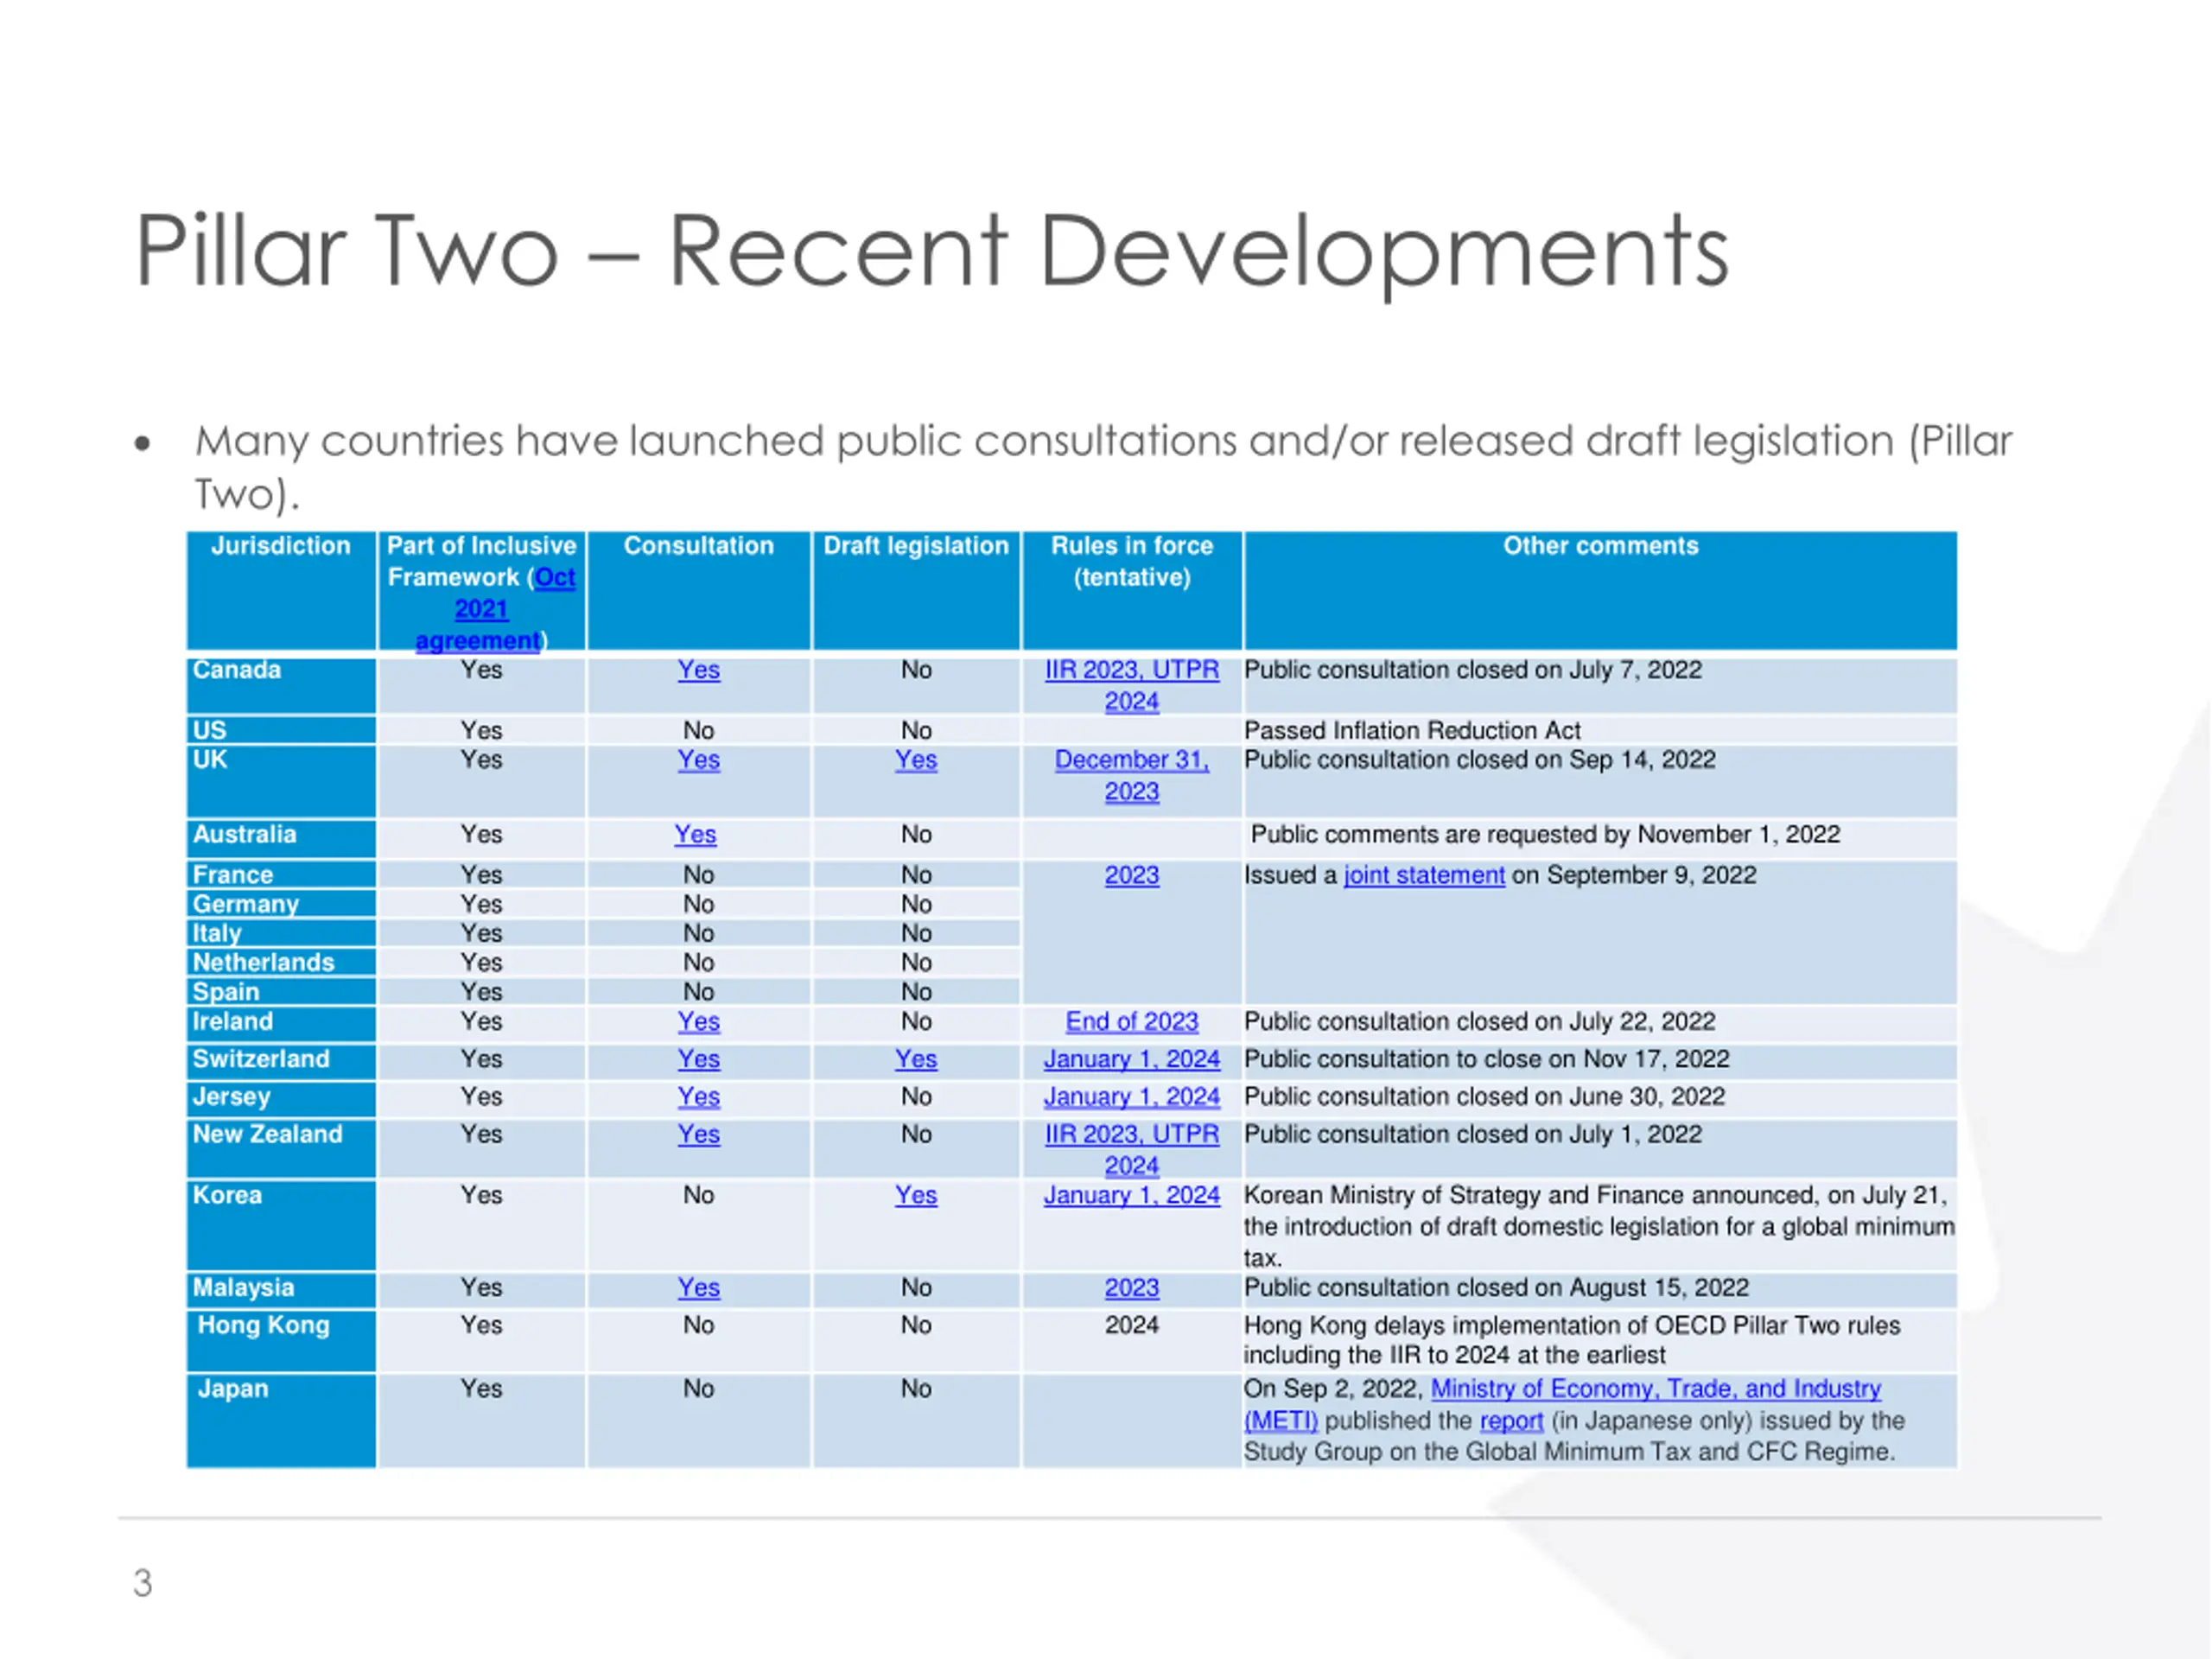The height and width of the screenshot is (1659, 2212).
Task: Click UK's draft legislation Yes link
Action: pos(915,760)
